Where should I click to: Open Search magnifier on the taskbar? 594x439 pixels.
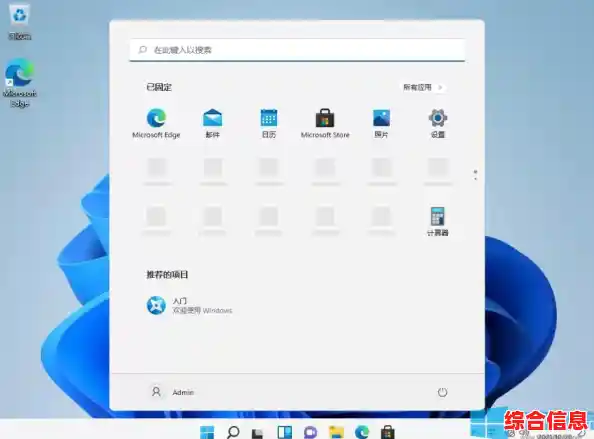click(233, 432)
